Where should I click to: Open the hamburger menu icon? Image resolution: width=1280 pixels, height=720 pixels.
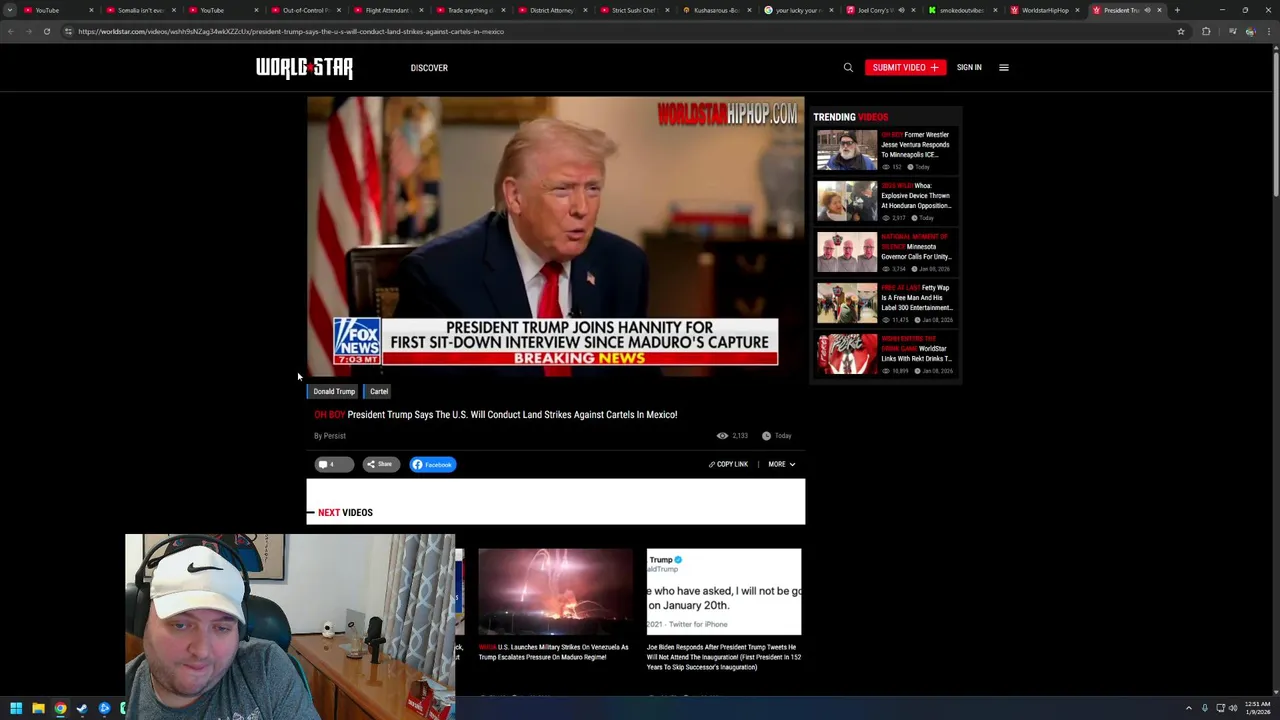pos(1004,67)
